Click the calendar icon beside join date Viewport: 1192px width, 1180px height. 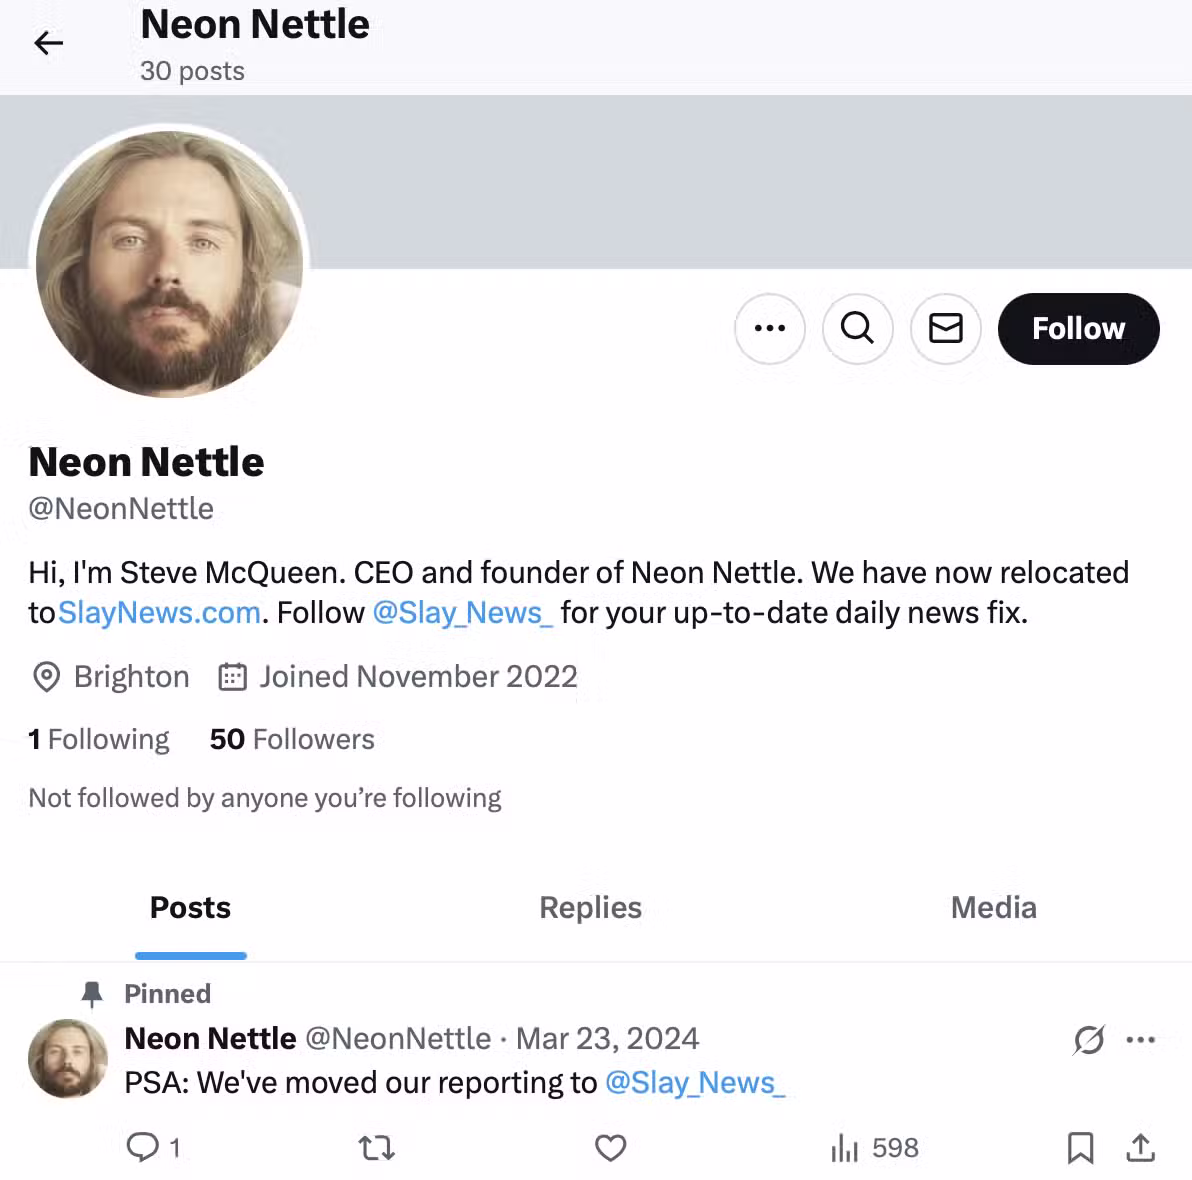point(233,677)
